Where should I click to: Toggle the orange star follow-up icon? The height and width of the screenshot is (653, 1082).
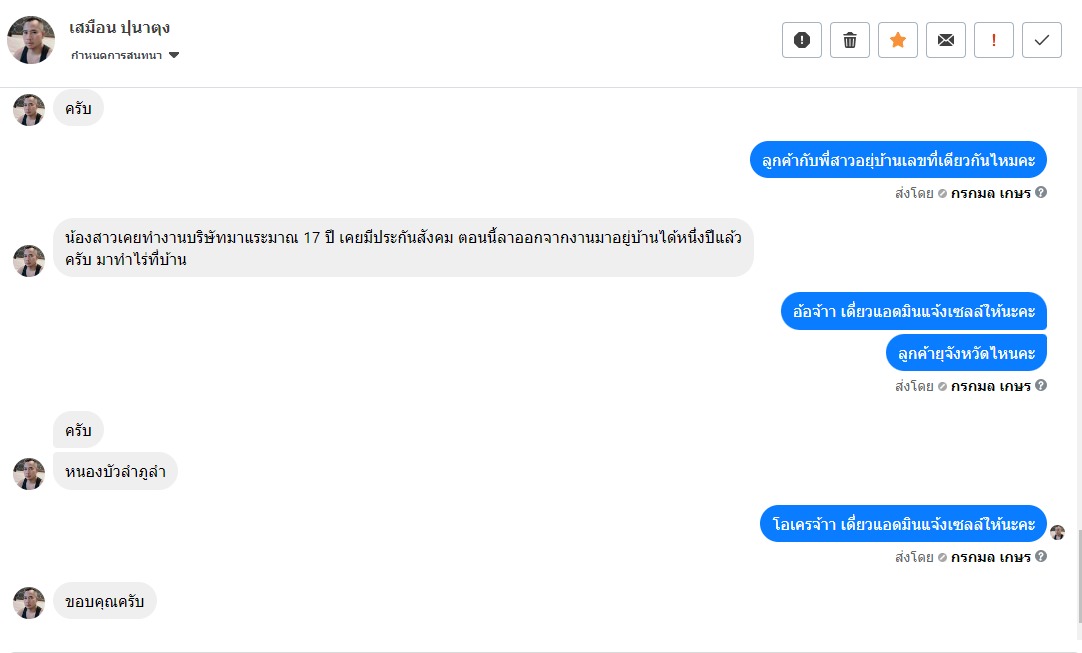click(x=898, y=40)
